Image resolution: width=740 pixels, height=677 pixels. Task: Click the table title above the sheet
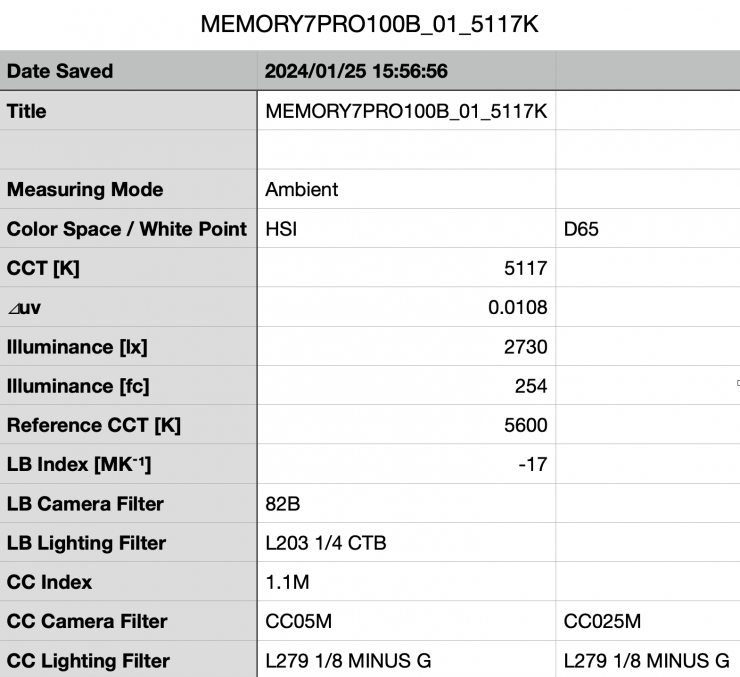pyautogui.click(x=370, y=25)
